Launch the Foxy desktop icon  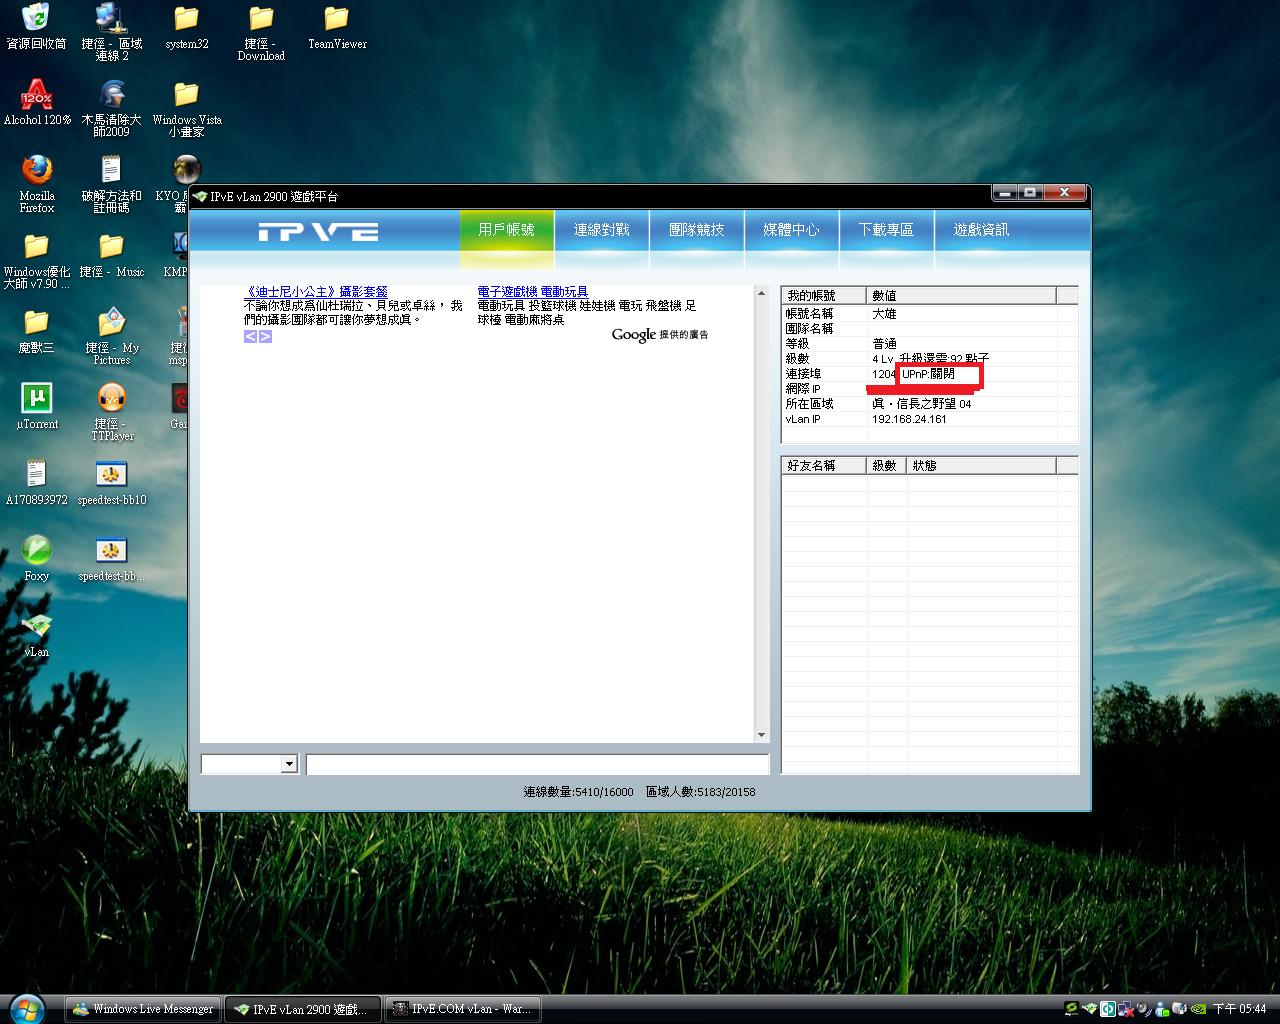coord(36,559)
